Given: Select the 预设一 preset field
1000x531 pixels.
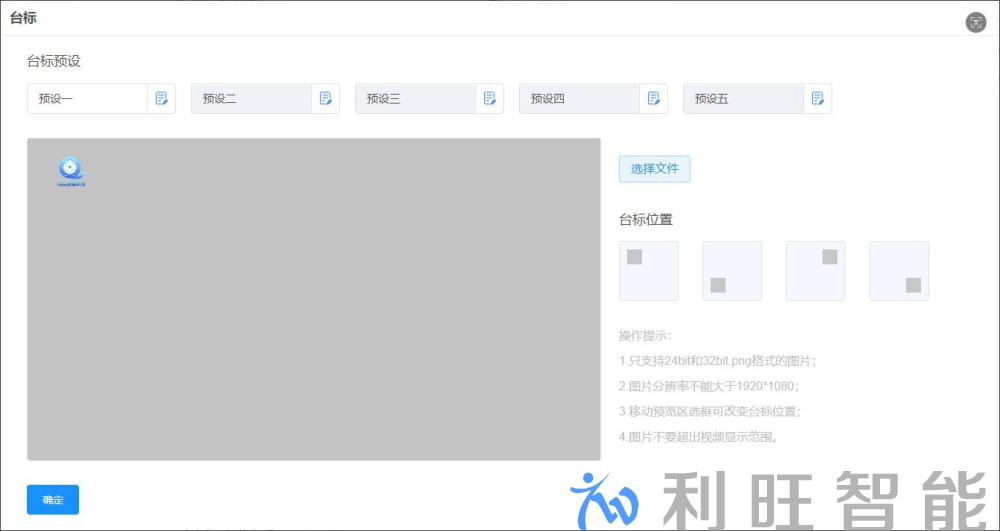Looking at the screenshot, I should click(x=87, y=99).
